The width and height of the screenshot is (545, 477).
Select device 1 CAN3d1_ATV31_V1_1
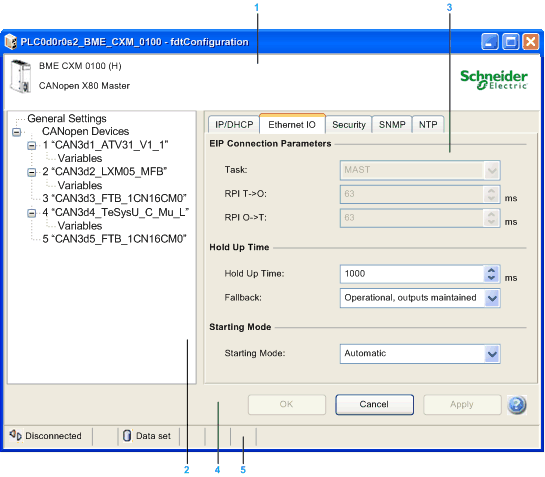coord(105,145)
